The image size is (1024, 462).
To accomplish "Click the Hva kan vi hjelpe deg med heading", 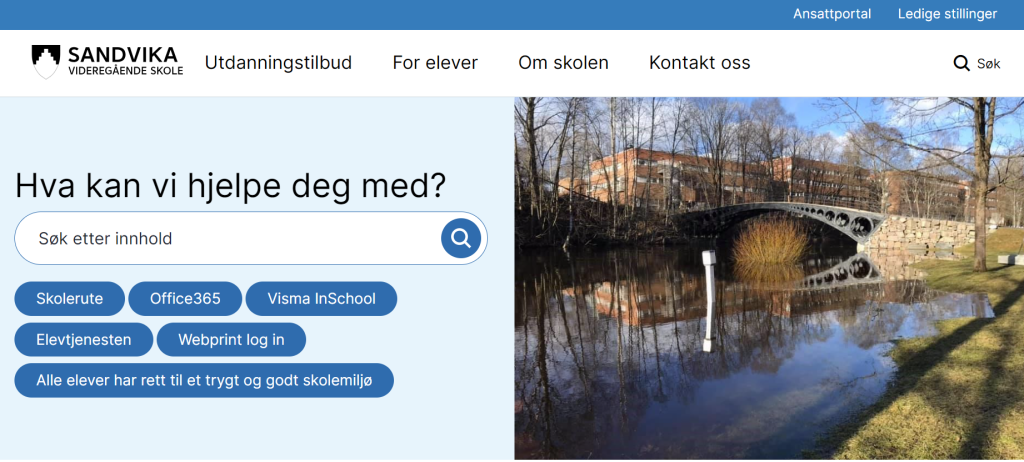I will pos(231,185).
